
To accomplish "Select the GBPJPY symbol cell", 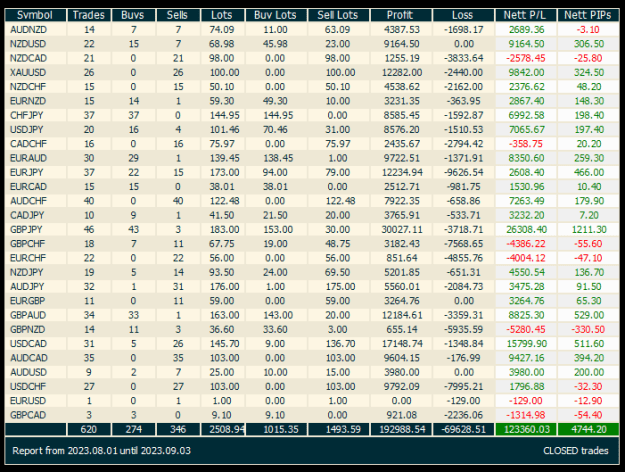I will click(35, 230).
